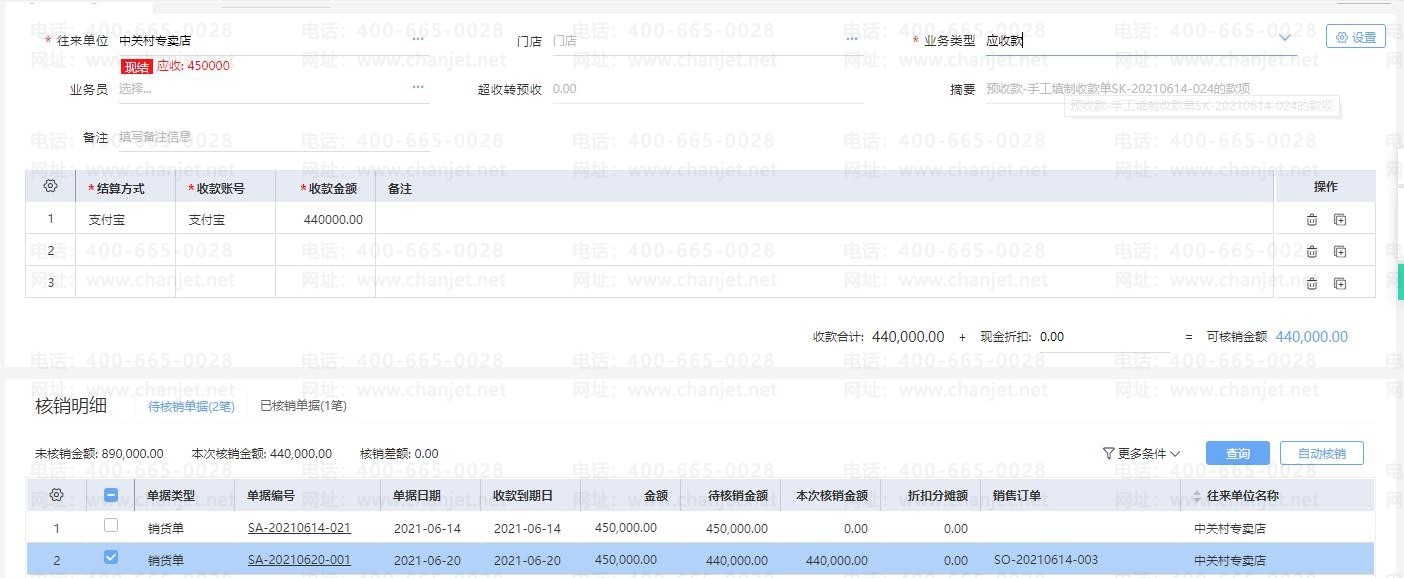
Task: Open column settings gear in 核销明细 table
Action: coord(57,495)
